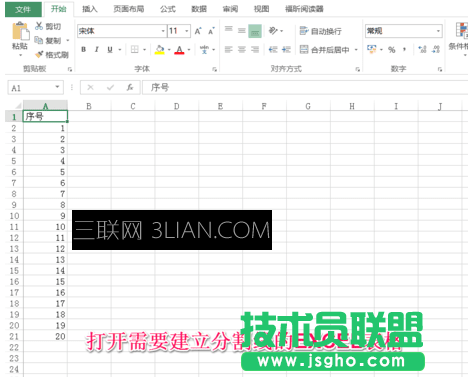Expand the font color dropdown arrow

point(189,50)
